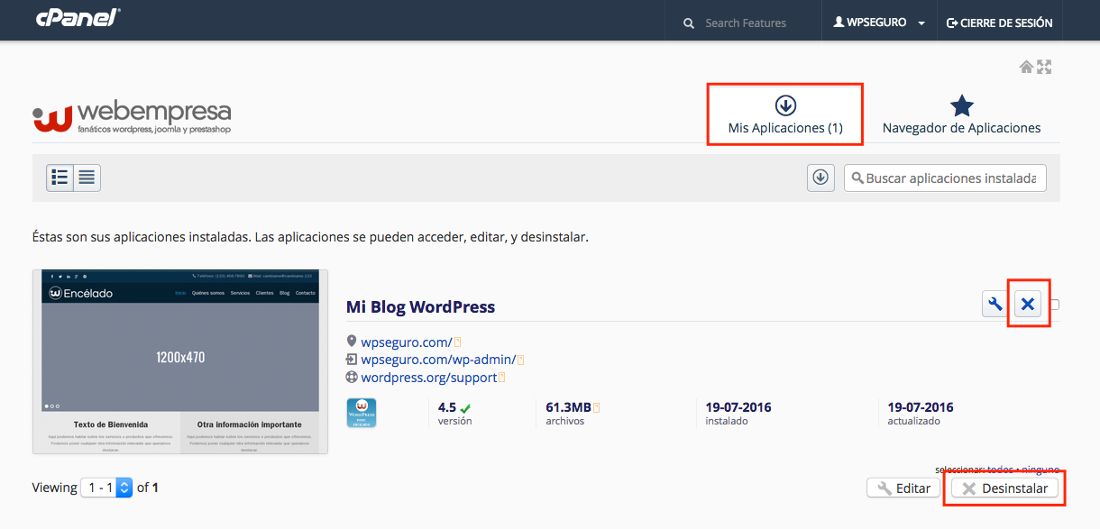
Task: Go to cPanel home via house icon
Action: pyautogui.click(x=1026, y=67)
